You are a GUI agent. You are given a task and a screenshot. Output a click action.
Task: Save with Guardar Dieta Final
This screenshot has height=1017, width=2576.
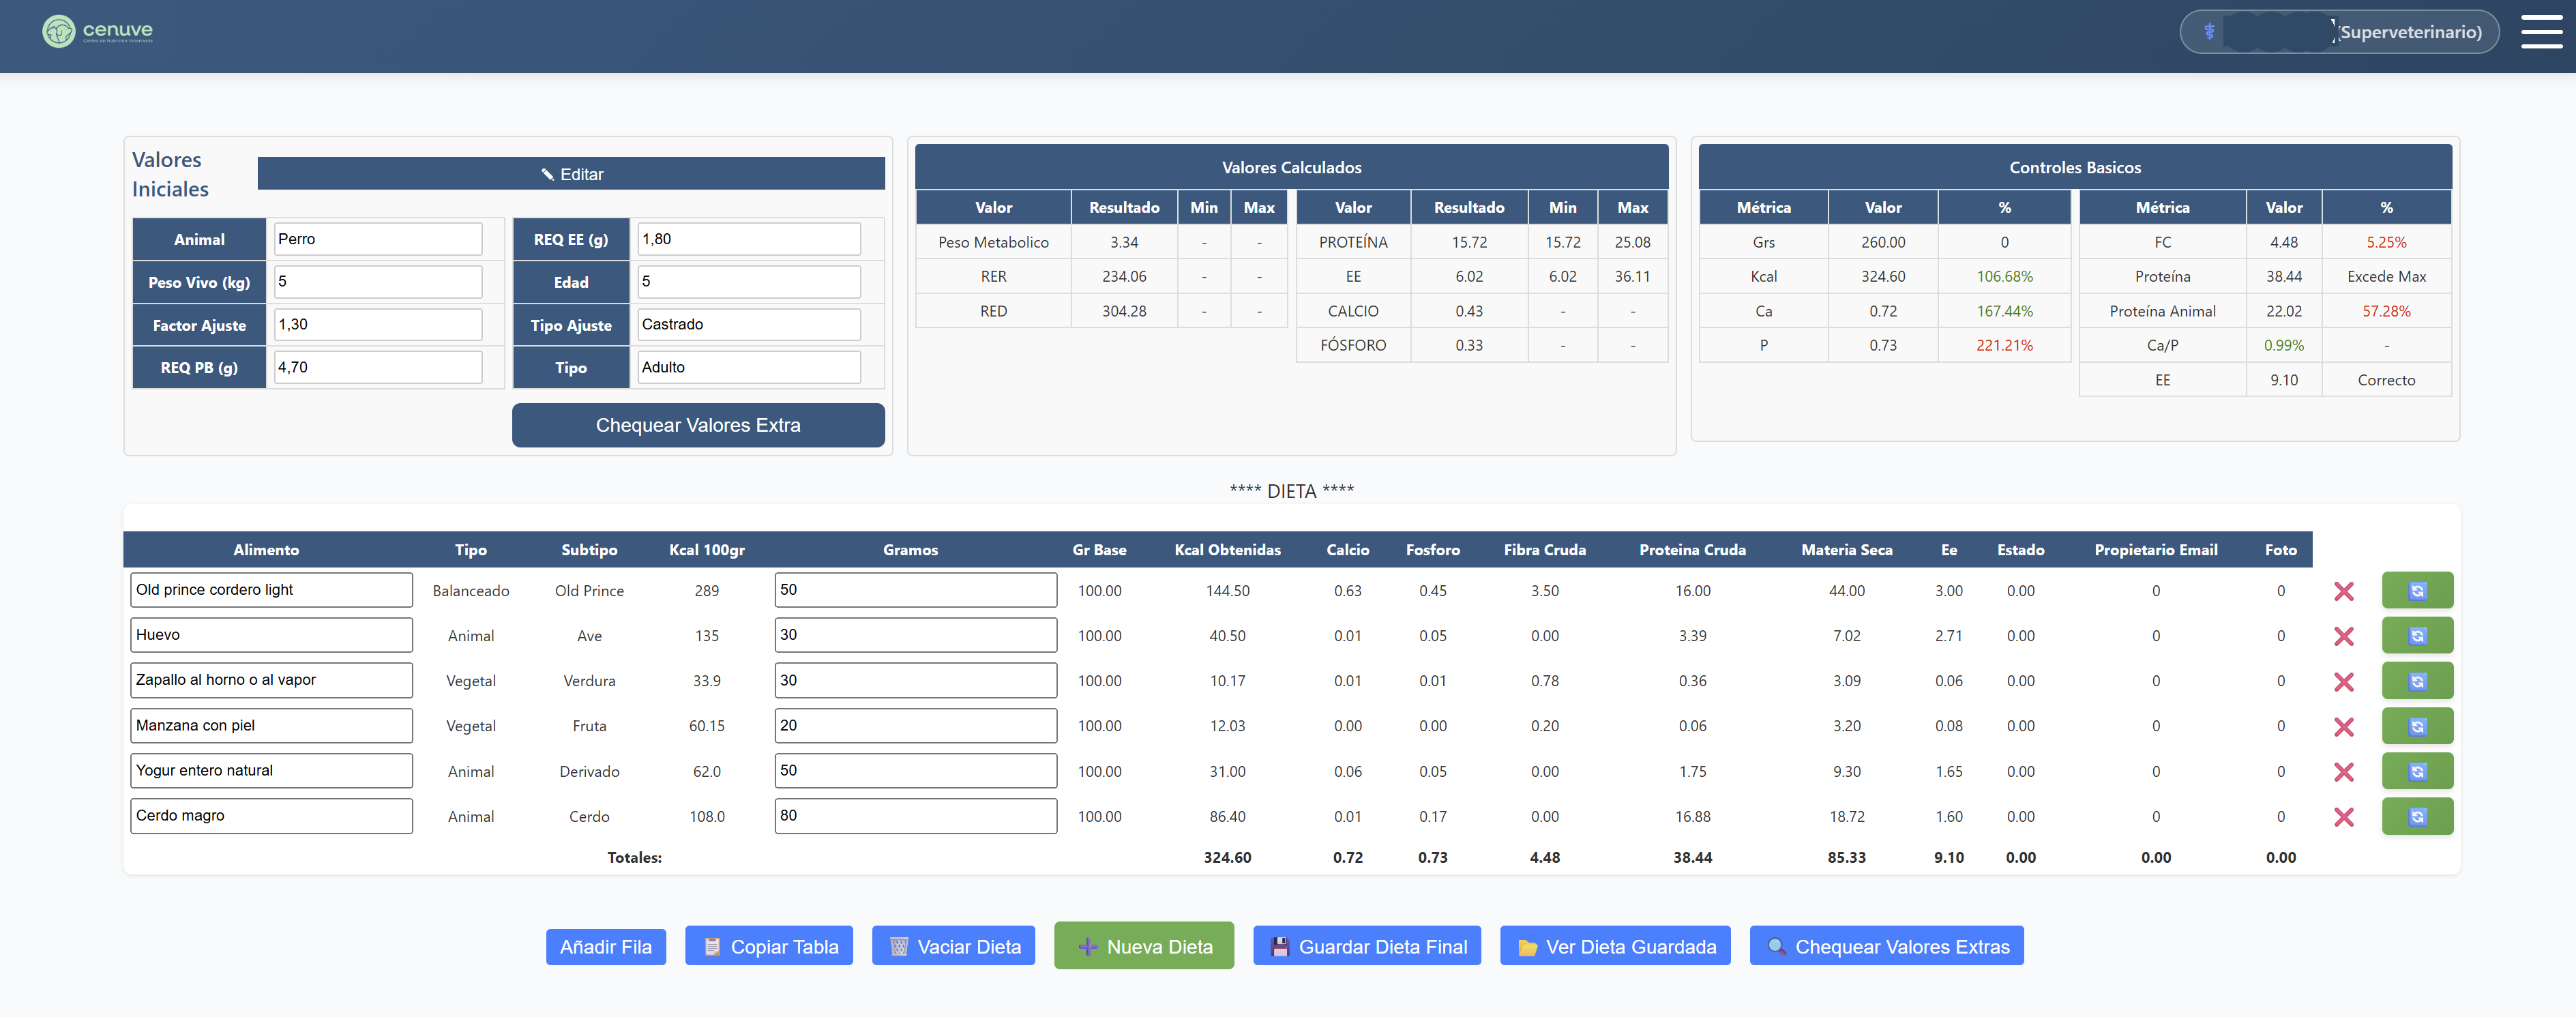pos(1366,946)
